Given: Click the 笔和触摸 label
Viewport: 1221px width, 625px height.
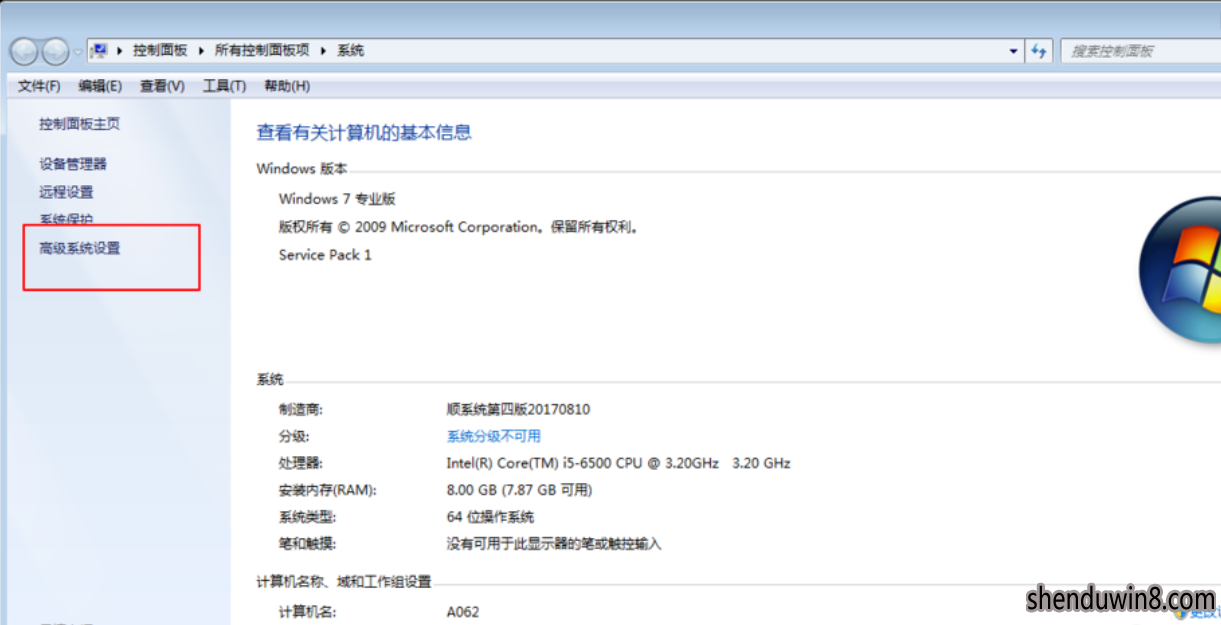Looking at the screenshot, I should click(308, 544).
